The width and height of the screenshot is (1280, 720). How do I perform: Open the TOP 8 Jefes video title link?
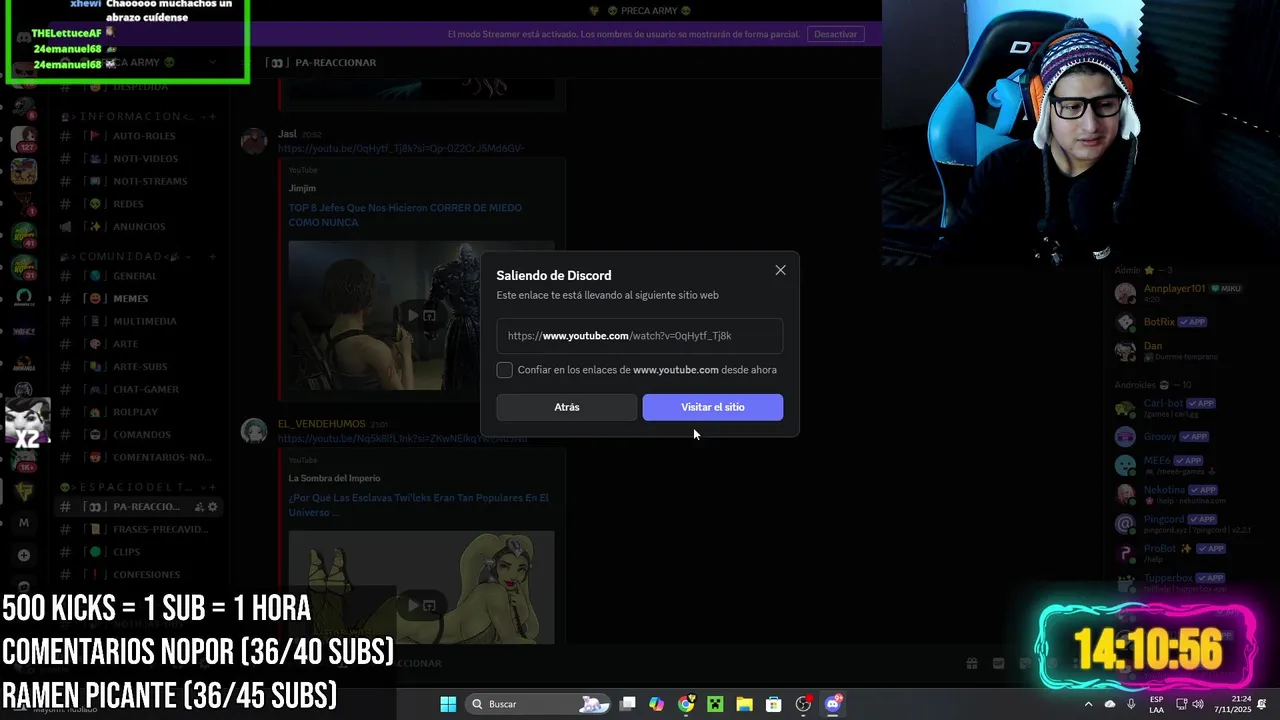click(x=405, y=215)
